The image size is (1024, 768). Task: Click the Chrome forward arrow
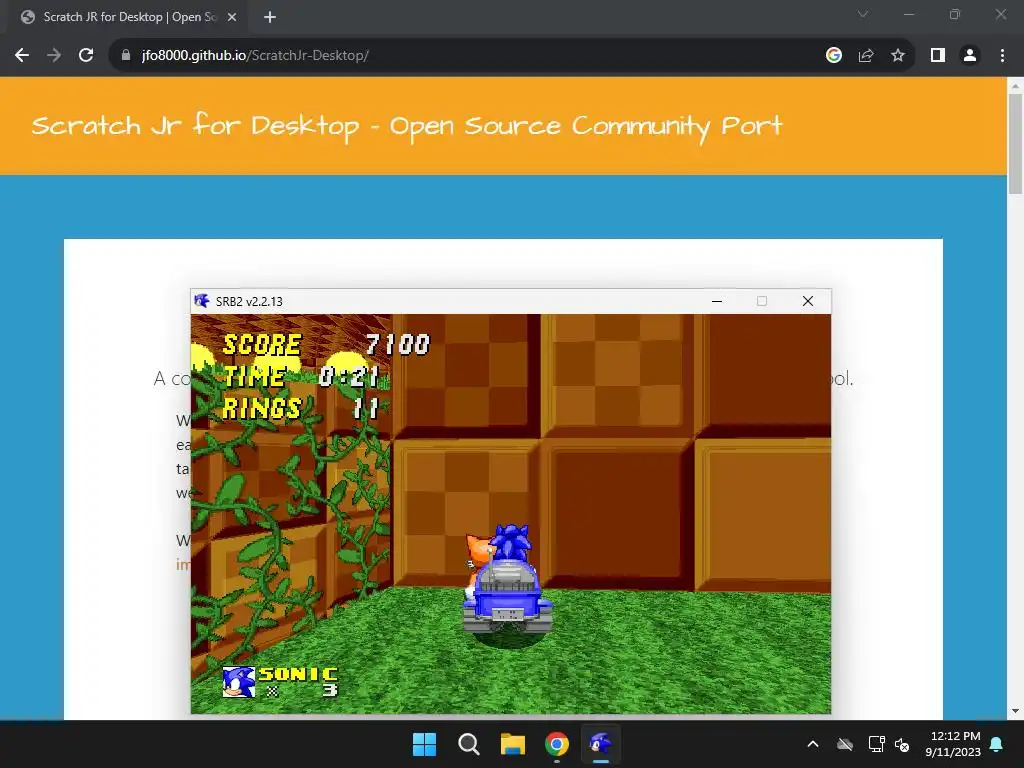coord(54,56)
